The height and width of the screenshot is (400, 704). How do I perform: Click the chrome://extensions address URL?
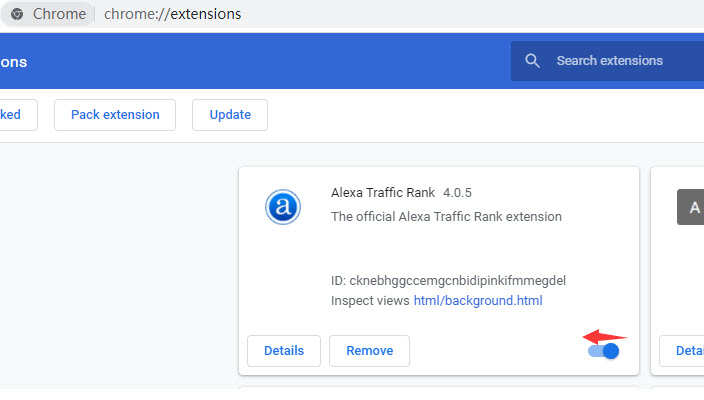click(x=172, y=14)
